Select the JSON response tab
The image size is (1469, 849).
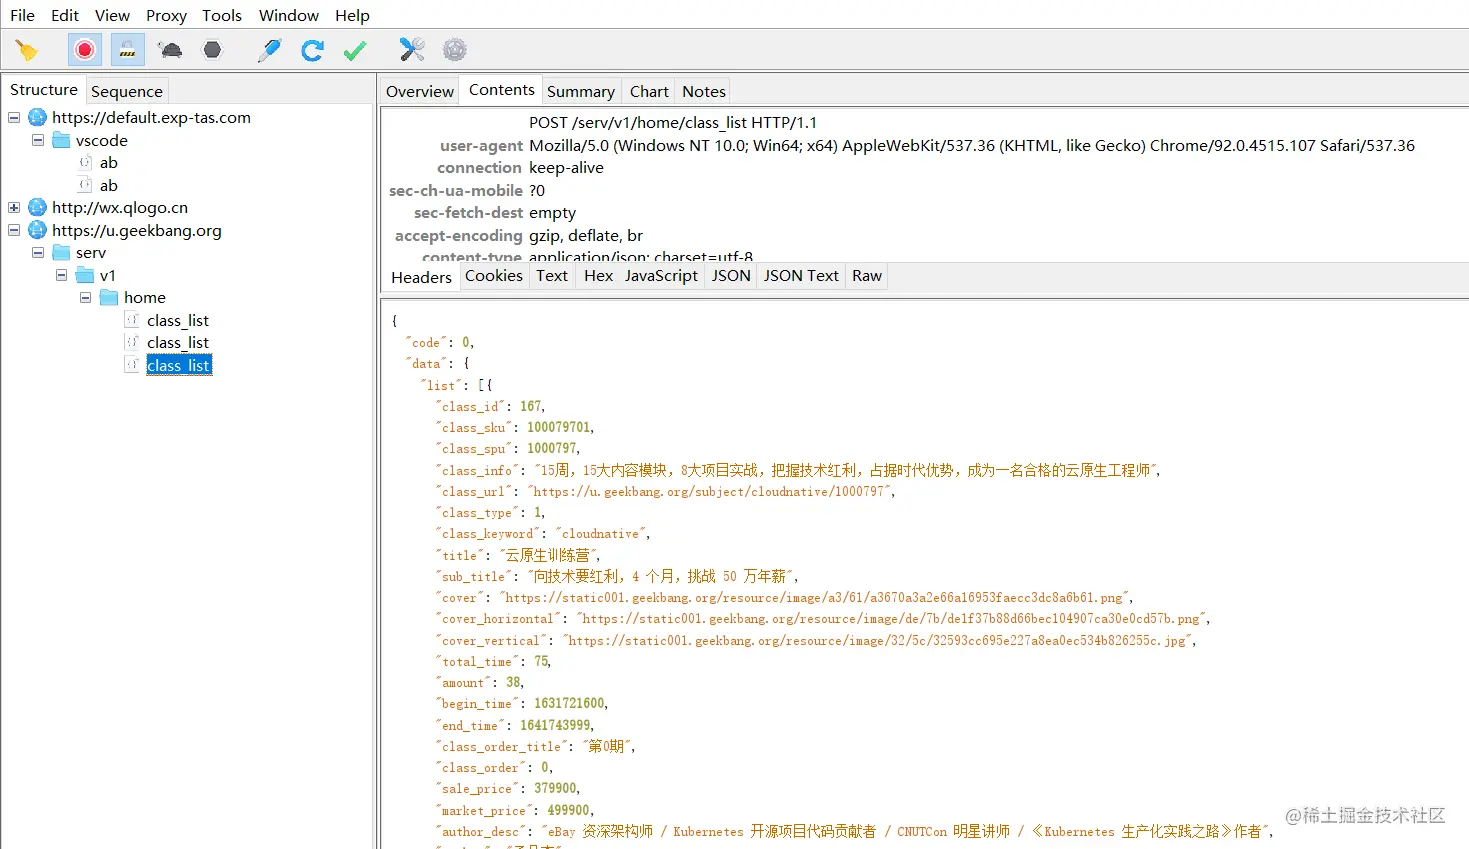point(731,276)
